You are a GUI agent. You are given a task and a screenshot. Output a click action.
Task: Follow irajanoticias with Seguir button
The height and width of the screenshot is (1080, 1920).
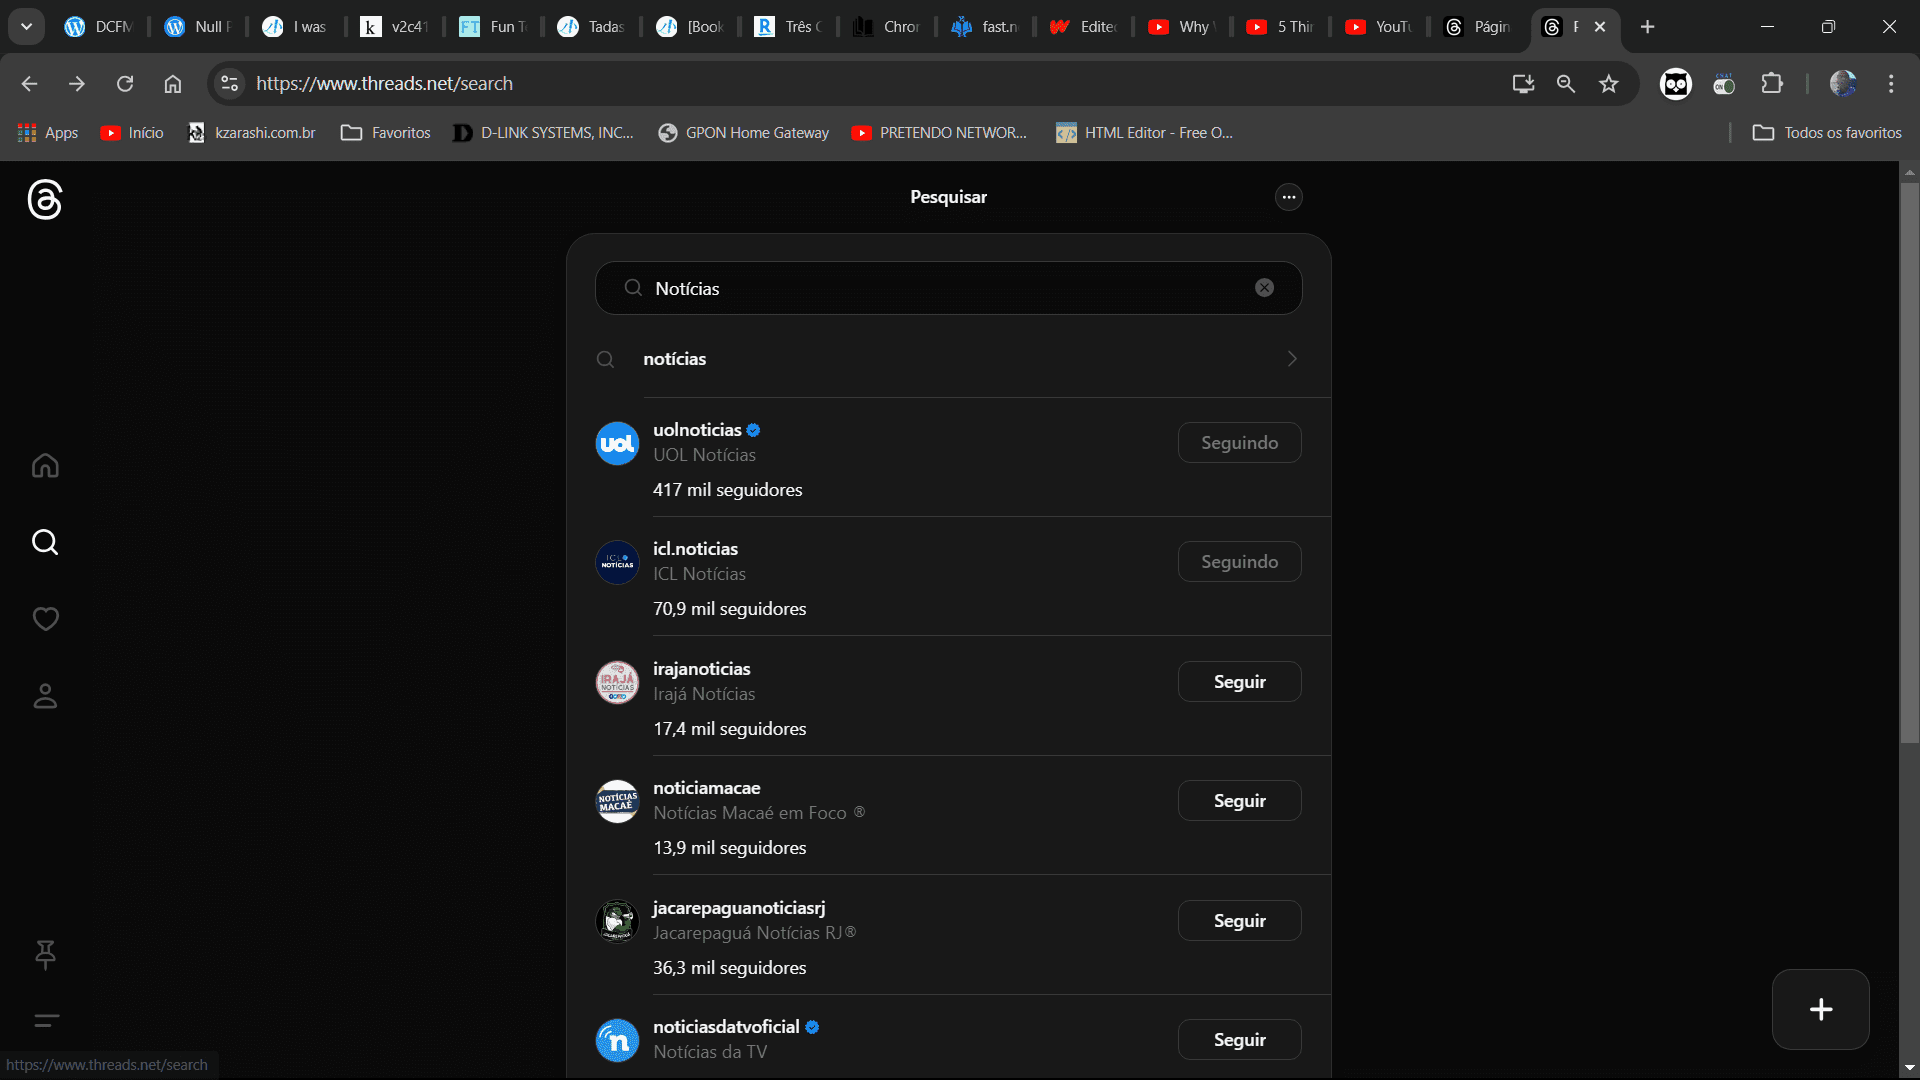point(1239,682)
